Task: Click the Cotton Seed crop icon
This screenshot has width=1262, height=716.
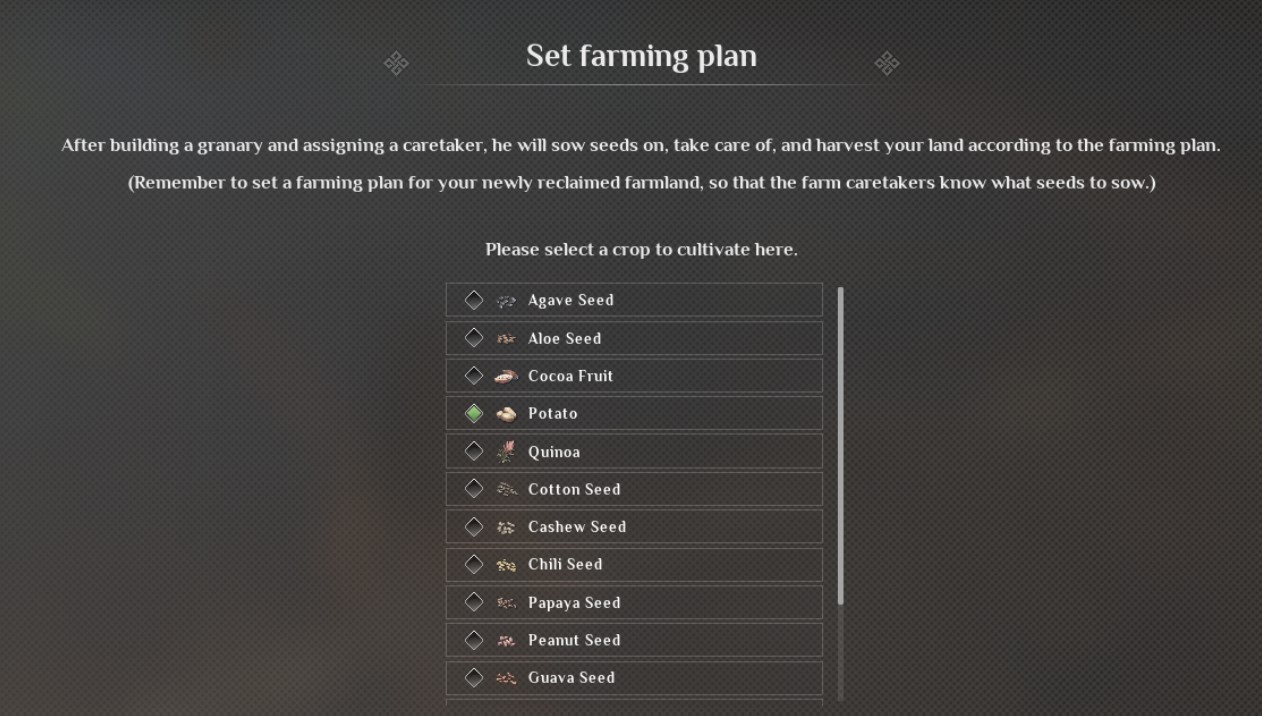Action: (x=506, y=489)
